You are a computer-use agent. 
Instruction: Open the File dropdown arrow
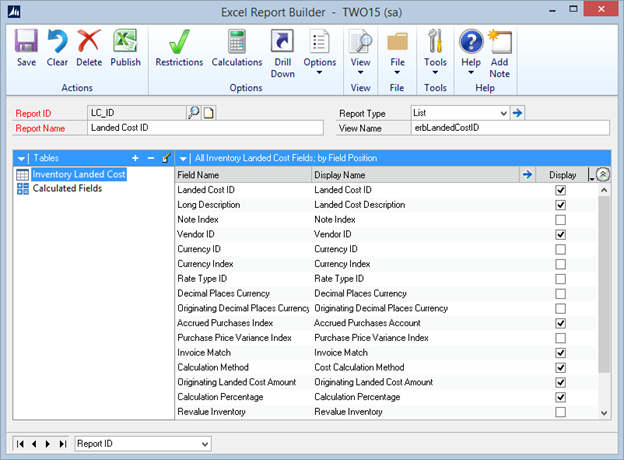coord(397,73)
